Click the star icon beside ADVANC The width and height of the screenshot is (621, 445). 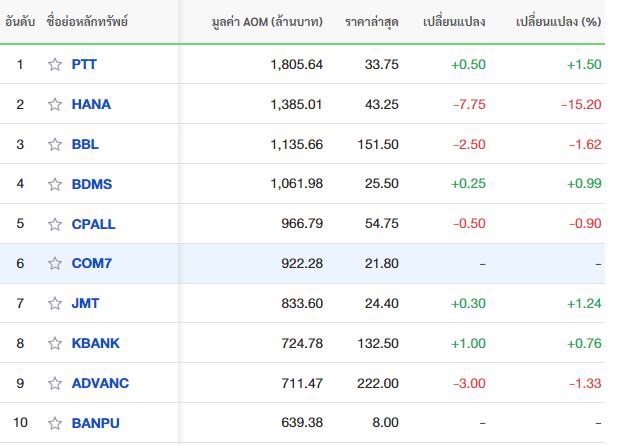click(55, 383)
